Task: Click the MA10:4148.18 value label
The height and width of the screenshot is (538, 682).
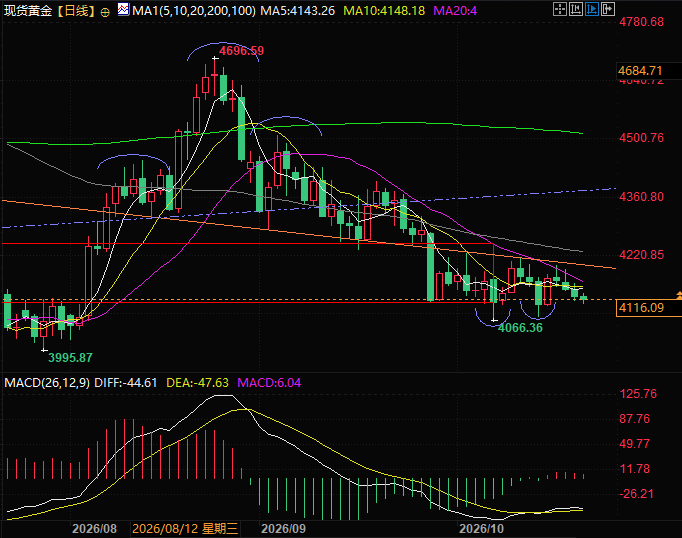Action: pos(384,10)
